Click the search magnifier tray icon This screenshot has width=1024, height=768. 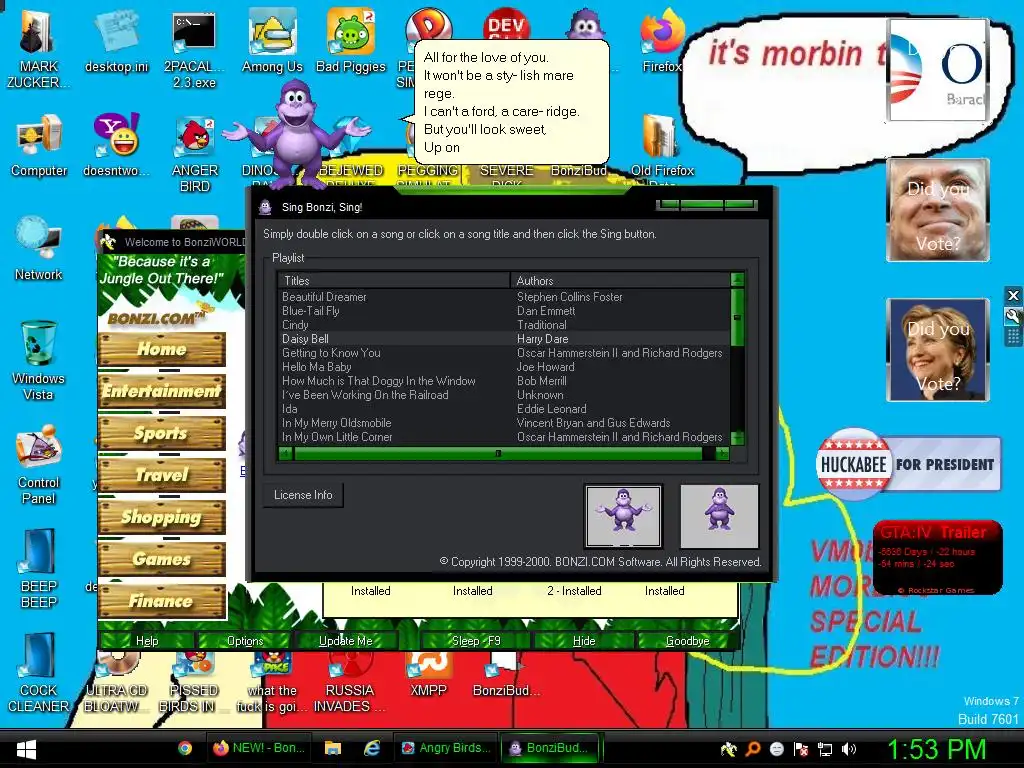coord(753,749)
